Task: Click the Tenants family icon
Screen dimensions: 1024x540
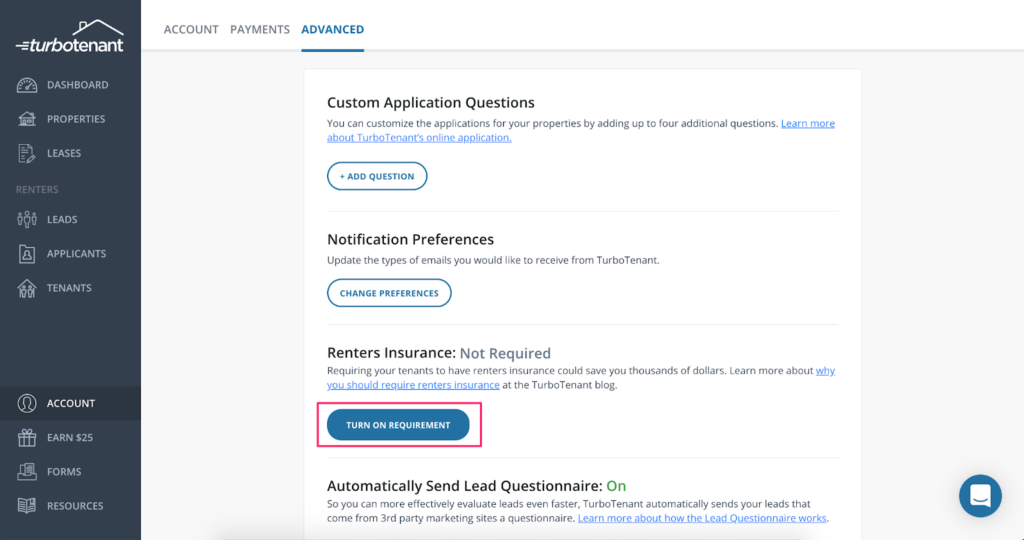Action: pos(27,288)
